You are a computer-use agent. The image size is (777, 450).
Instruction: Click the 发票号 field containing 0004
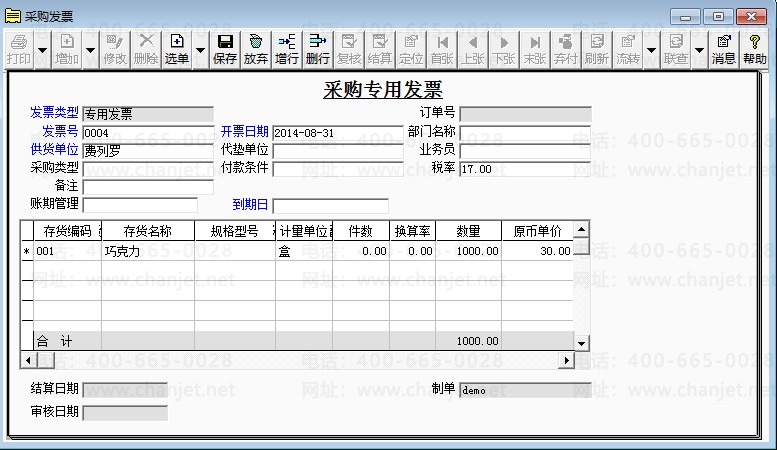(148, 133)
